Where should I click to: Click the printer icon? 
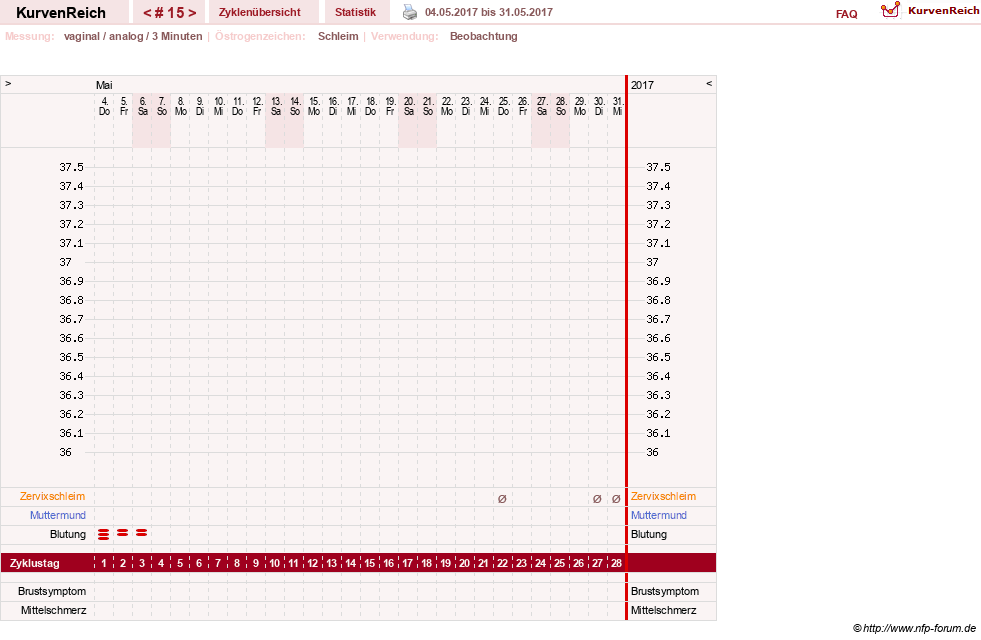409,12
